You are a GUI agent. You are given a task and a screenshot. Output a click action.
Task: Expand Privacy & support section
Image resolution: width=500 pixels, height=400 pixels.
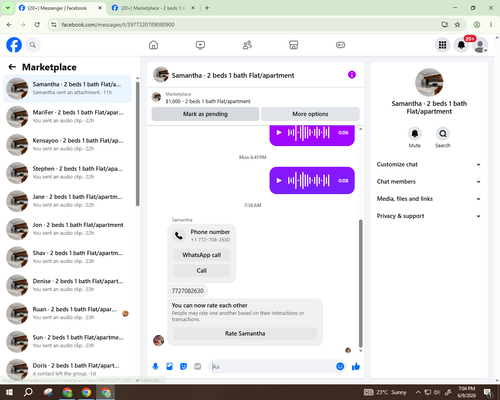(x=429, y=216)
